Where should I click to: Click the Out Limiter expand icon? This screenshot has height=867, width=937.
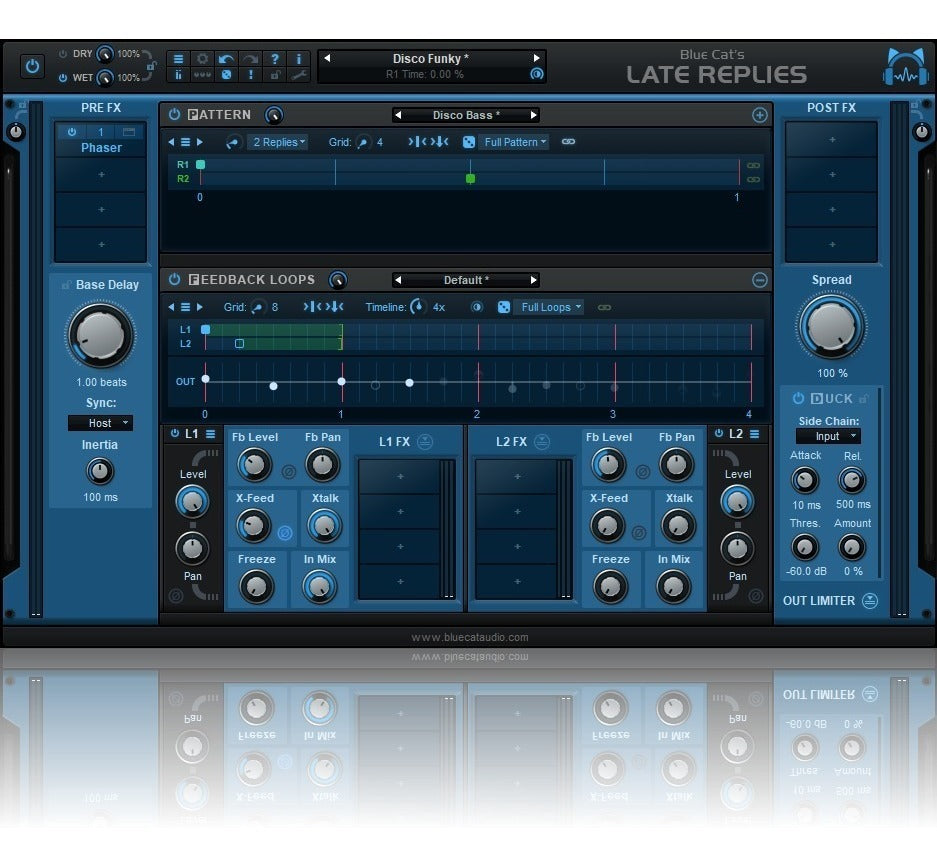(870, 601)
